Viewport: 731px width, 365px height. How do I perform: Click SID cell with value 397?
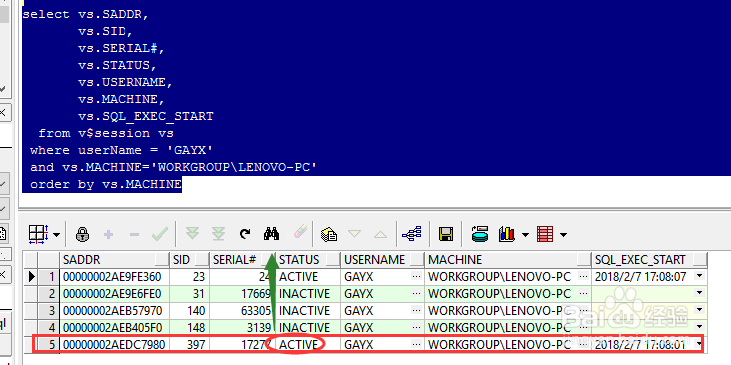coord(190,344)
